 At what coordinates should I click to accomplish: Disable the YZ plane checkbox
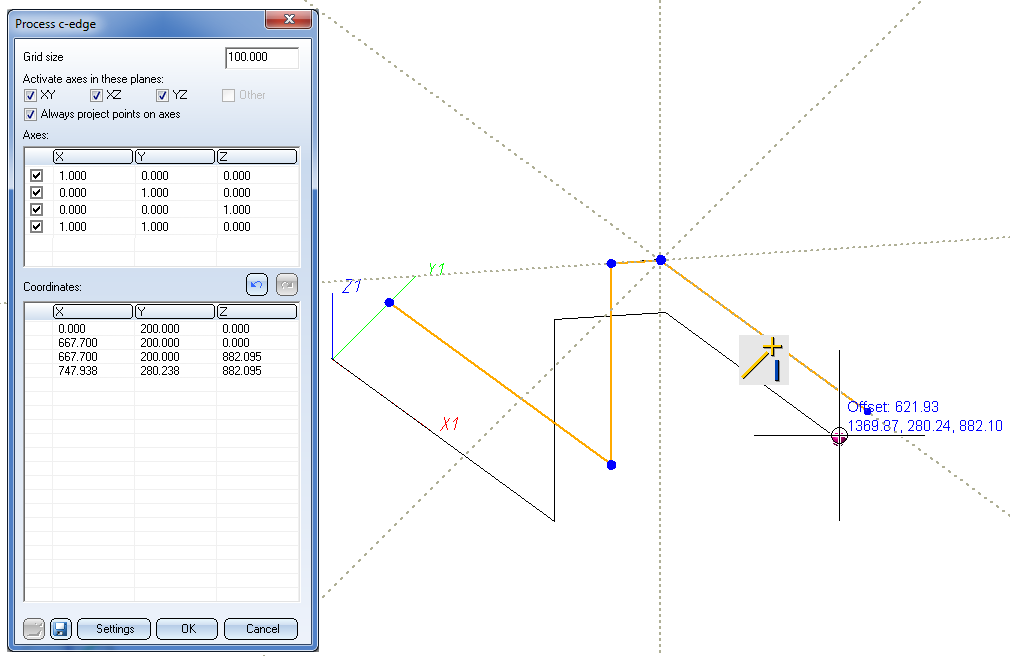tap(163, 95)
